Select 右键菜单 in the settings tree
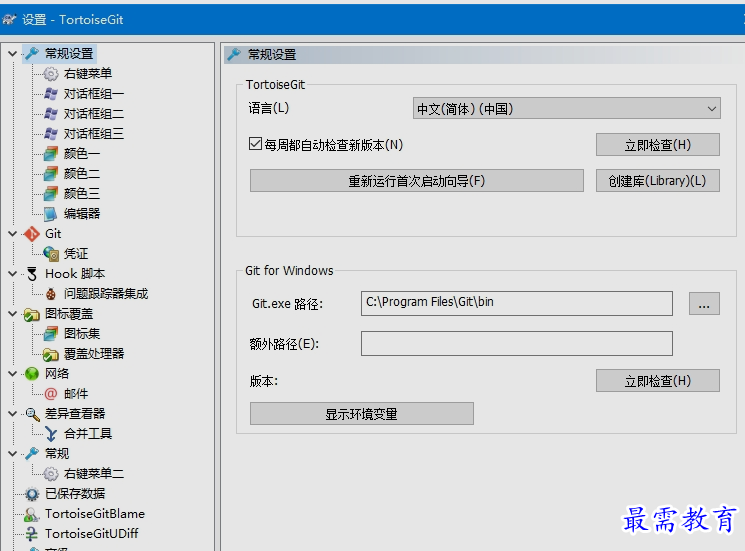This screenshot has width=745, height=551. (88, 74)
